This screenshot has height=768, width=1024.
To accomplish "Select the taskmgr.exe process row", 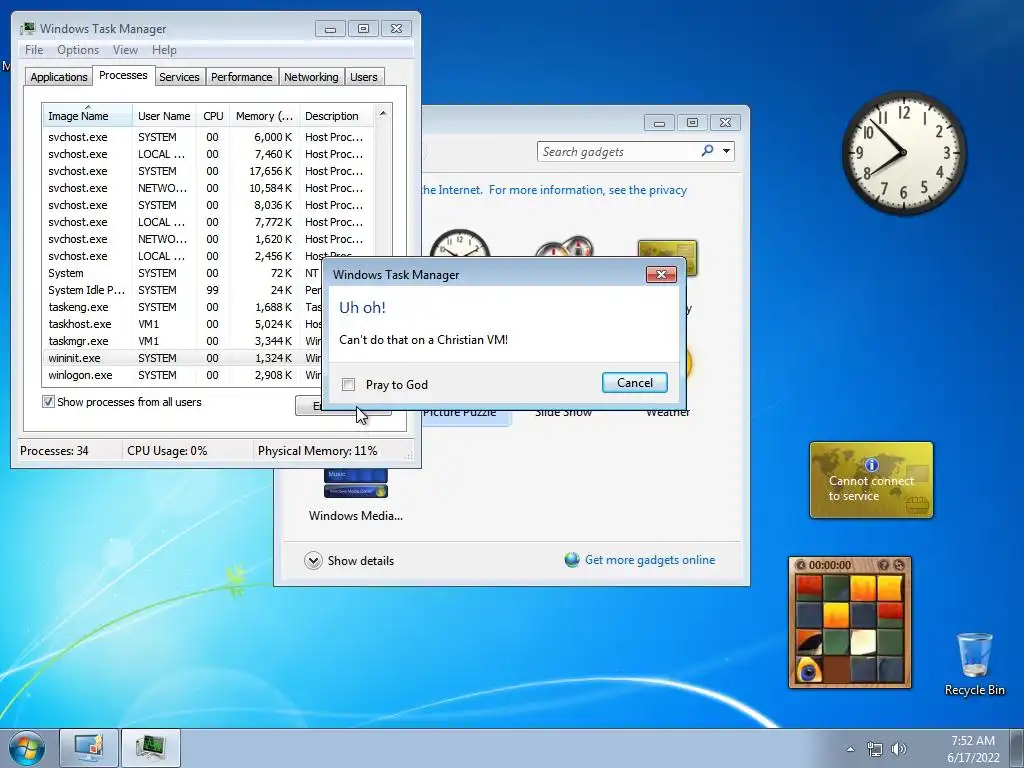I will tap(183, 341).
